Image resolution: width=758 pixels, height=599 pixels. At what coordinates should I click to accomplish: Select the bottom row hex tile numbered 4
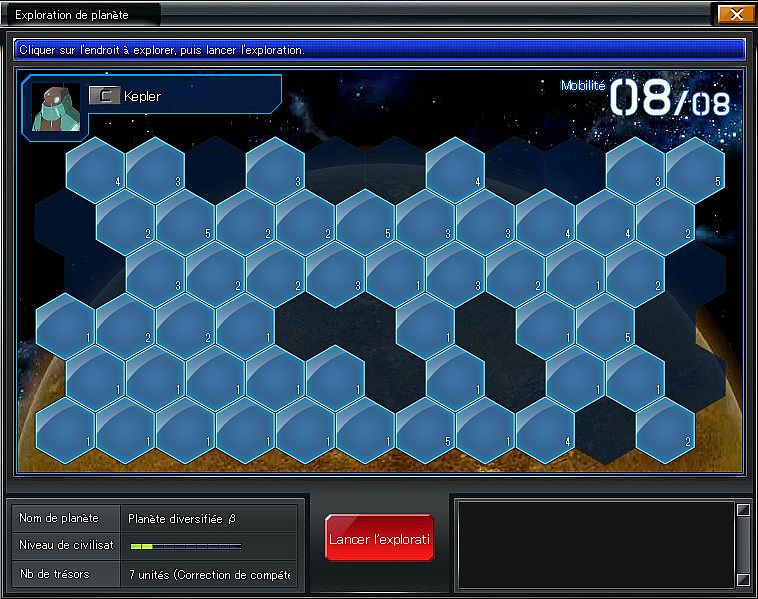(545, 430)
